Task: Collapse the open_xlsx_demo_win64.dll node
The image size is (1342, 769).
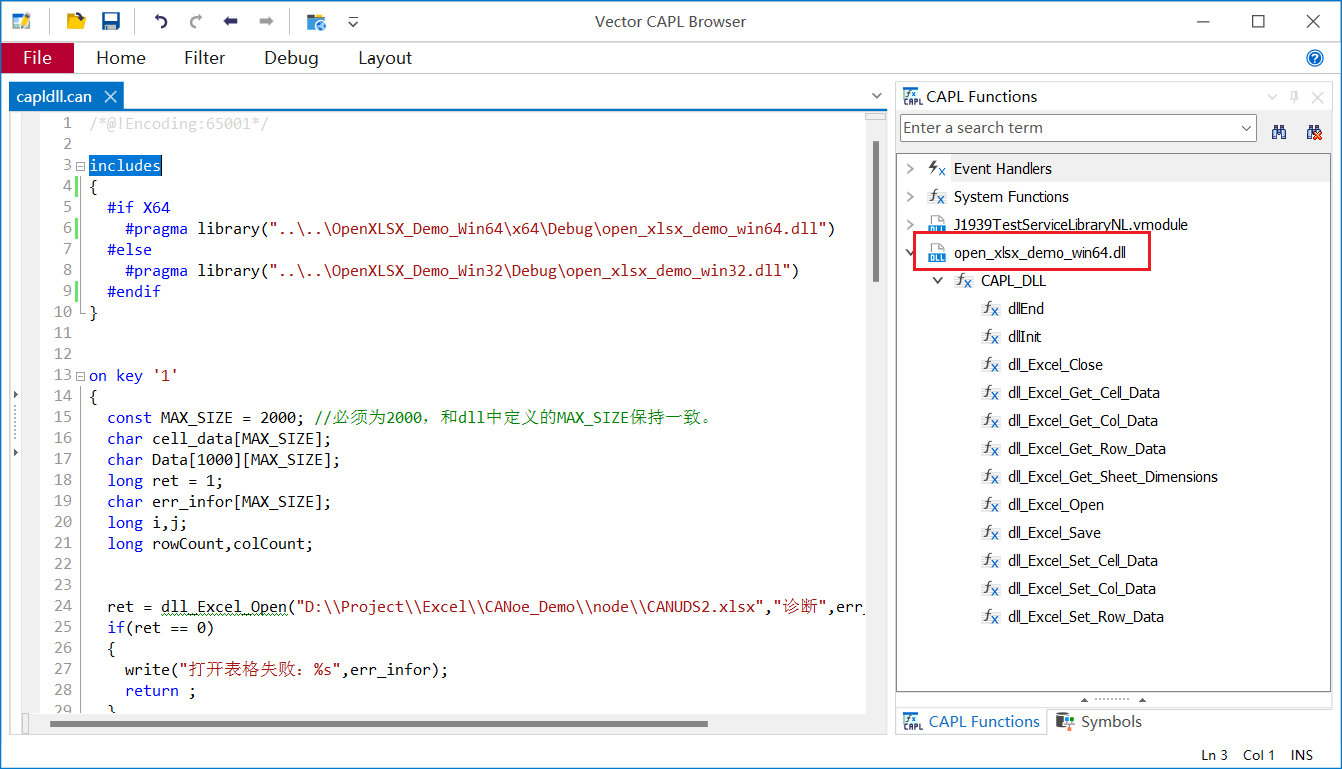Action: (x=910, y=253)
